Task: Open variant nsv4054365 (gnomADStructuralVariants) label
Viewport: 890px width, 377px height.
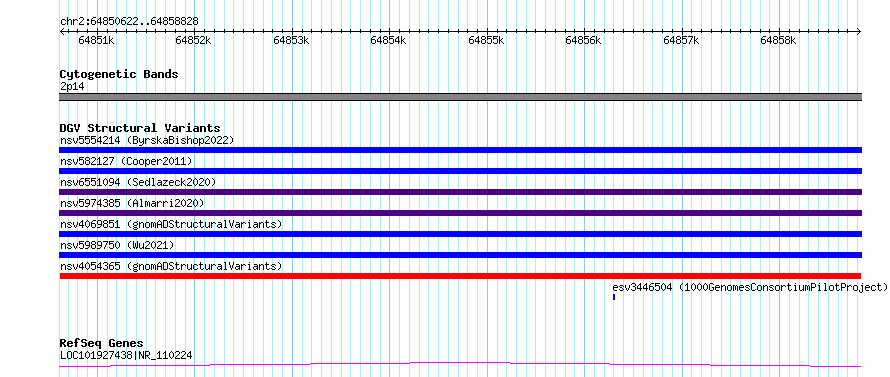Action: click(171, 266)
